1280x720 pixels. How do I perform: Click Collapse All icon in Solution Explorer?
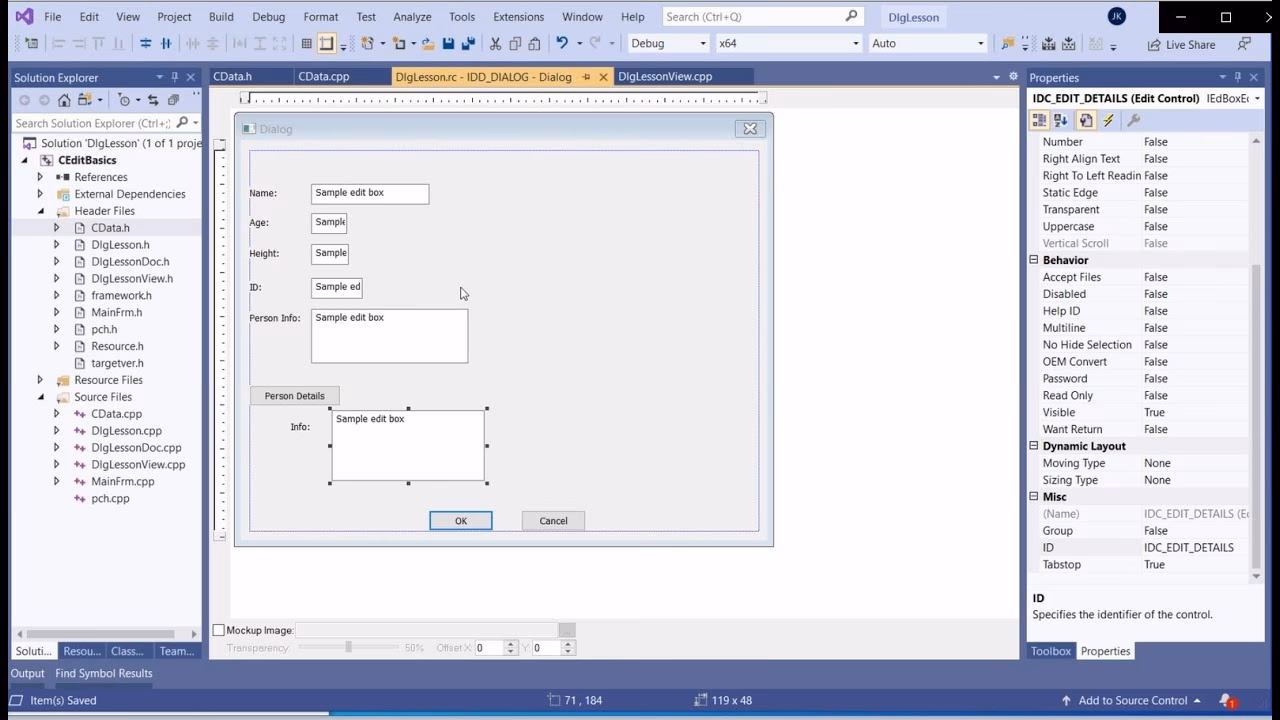(x=173, y=100)
